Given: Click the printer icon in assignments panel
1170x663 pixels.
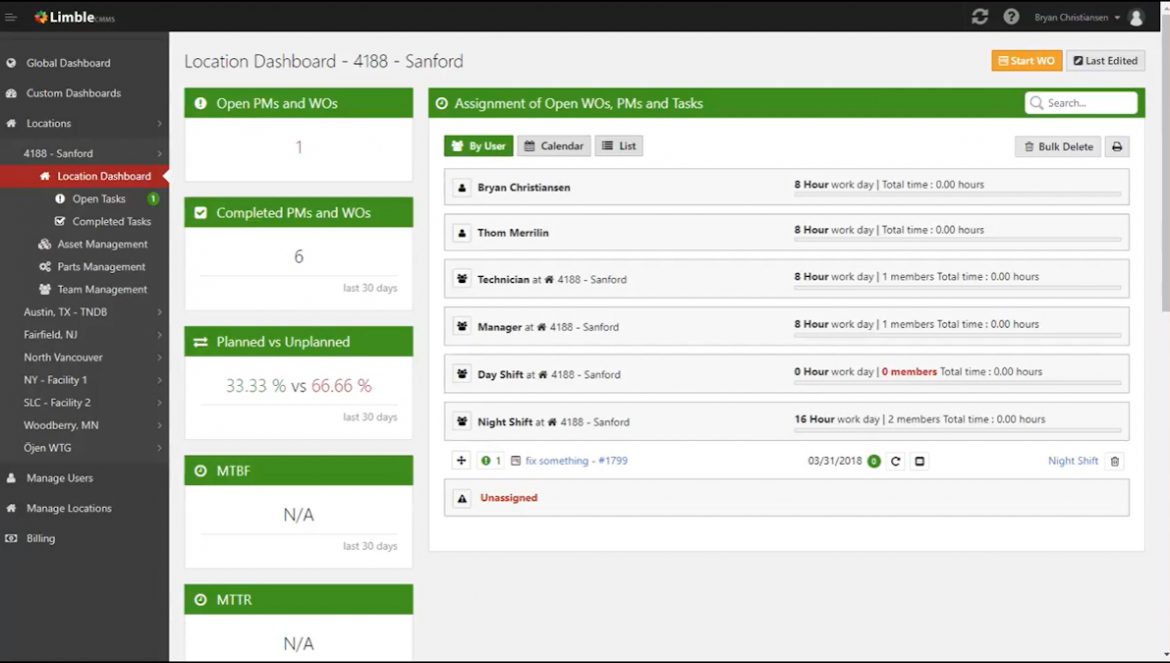Looking at the screenshot, I should click(1117, 146).
